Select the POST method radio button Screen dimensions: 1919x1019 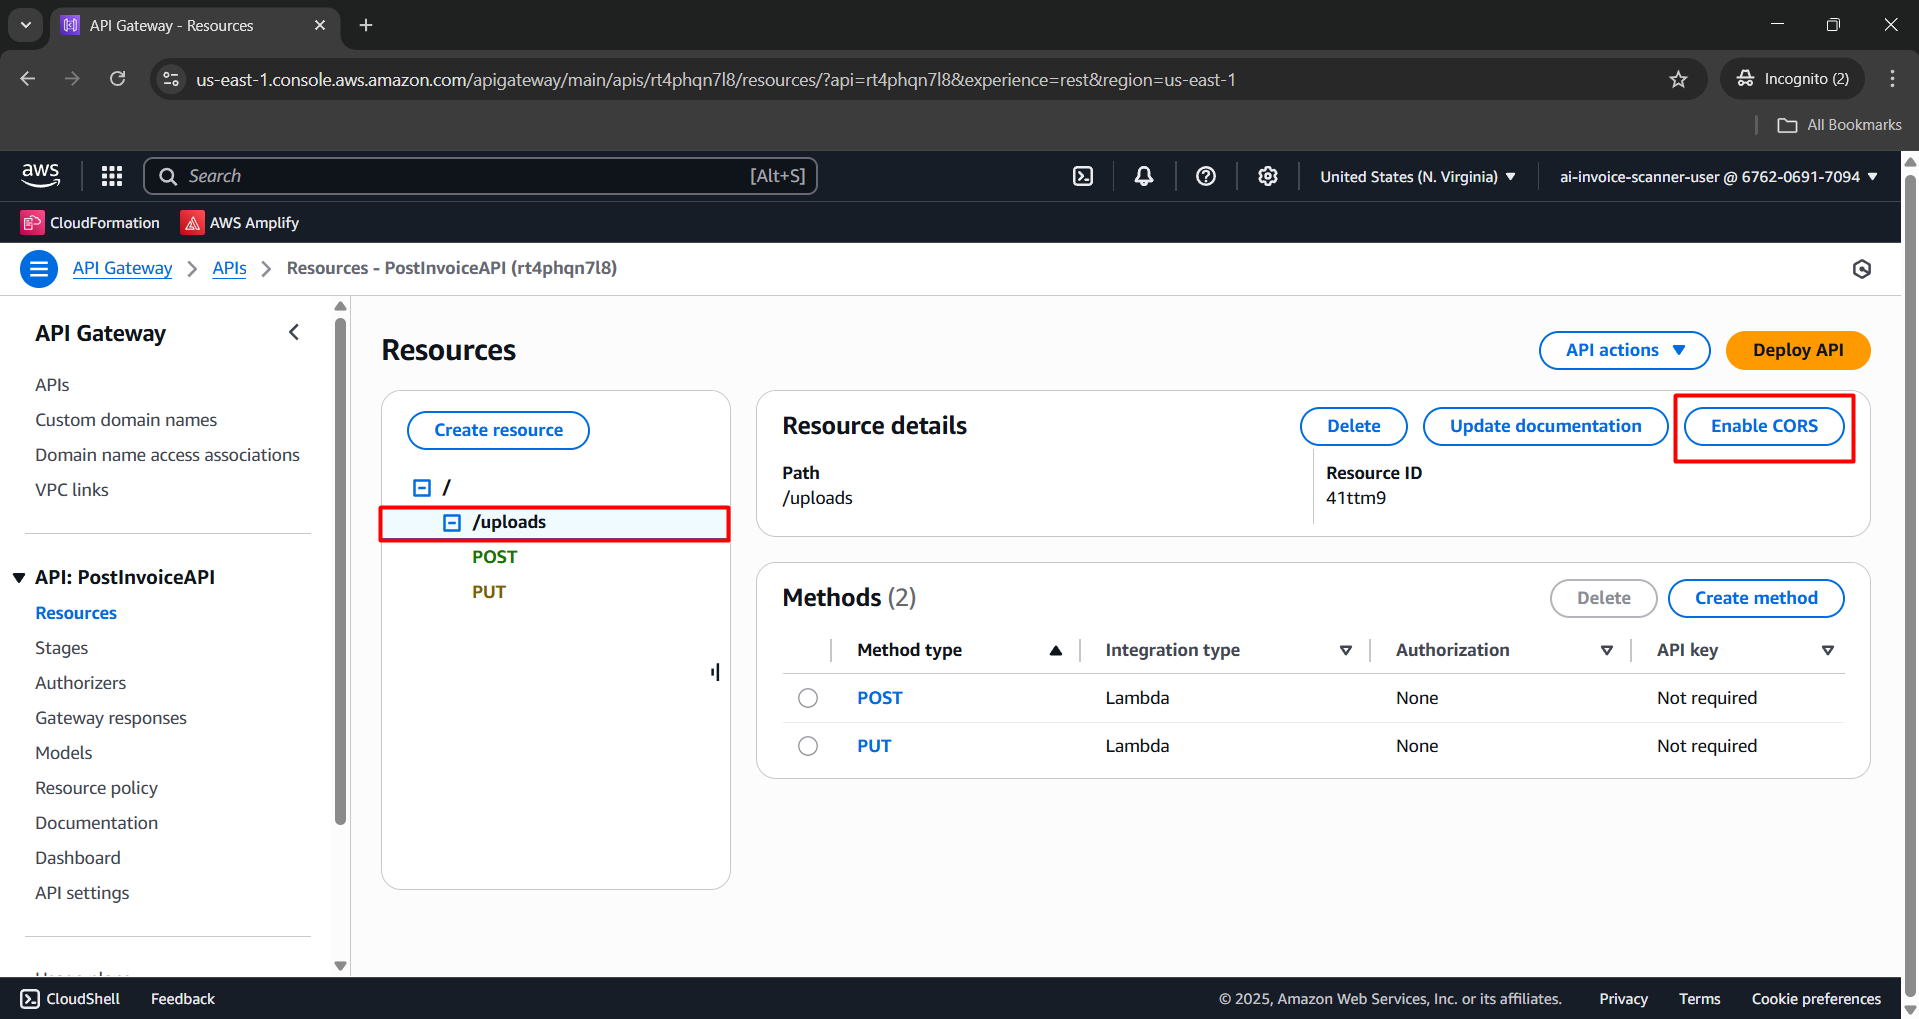(x=808, y=698)
